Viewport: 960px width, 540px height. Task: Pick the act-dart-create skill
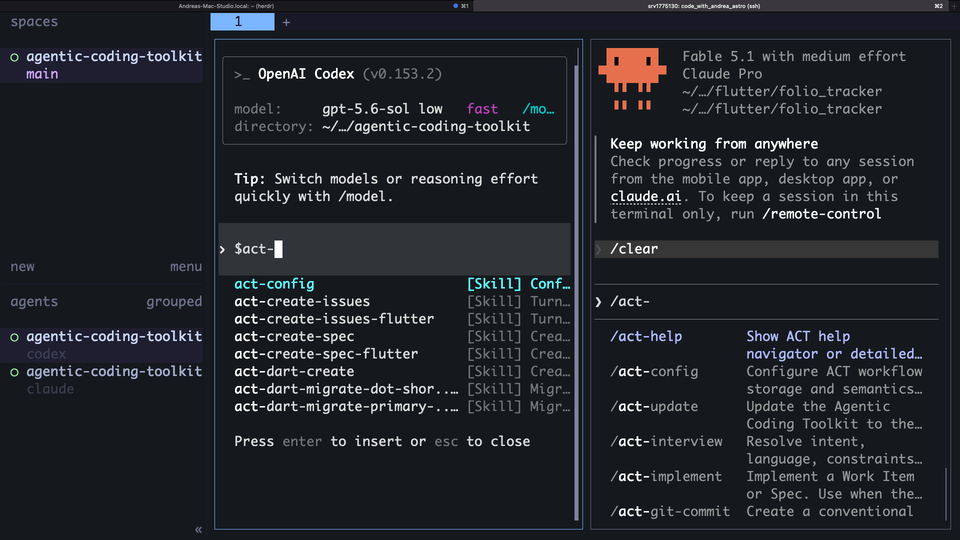pos(402,371)
